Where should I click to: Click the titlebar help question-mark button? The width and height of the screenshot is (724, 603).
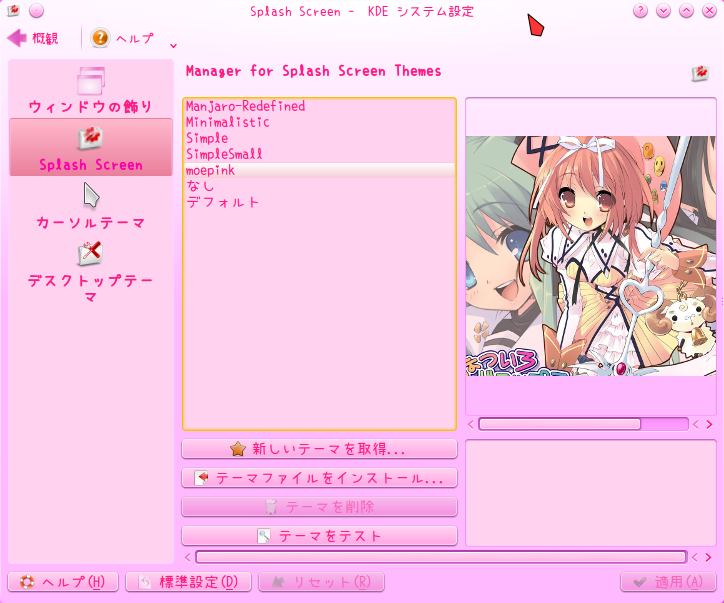tap(640, 11)
